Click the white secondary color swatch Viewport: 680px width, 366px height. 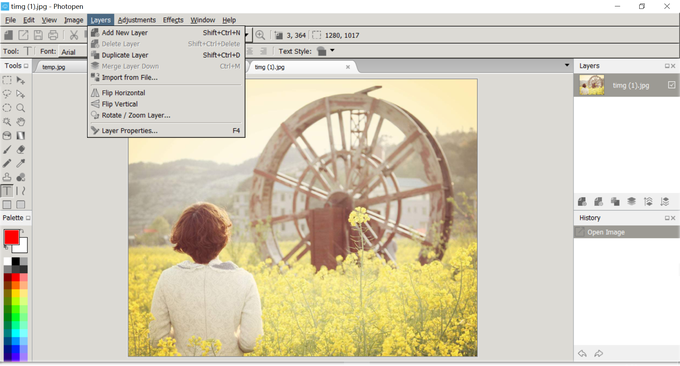coord(22,247)
